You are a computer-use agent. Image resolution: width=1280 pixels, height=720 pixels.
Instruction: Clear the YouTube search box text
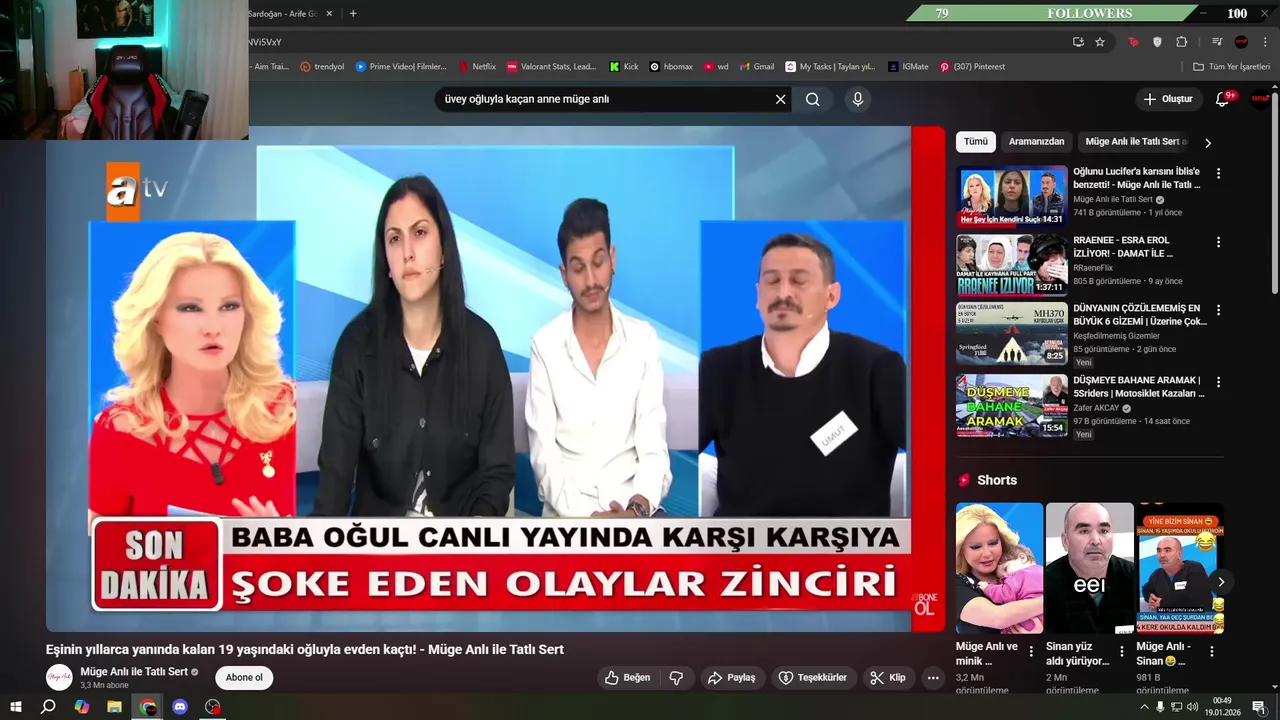781,99
